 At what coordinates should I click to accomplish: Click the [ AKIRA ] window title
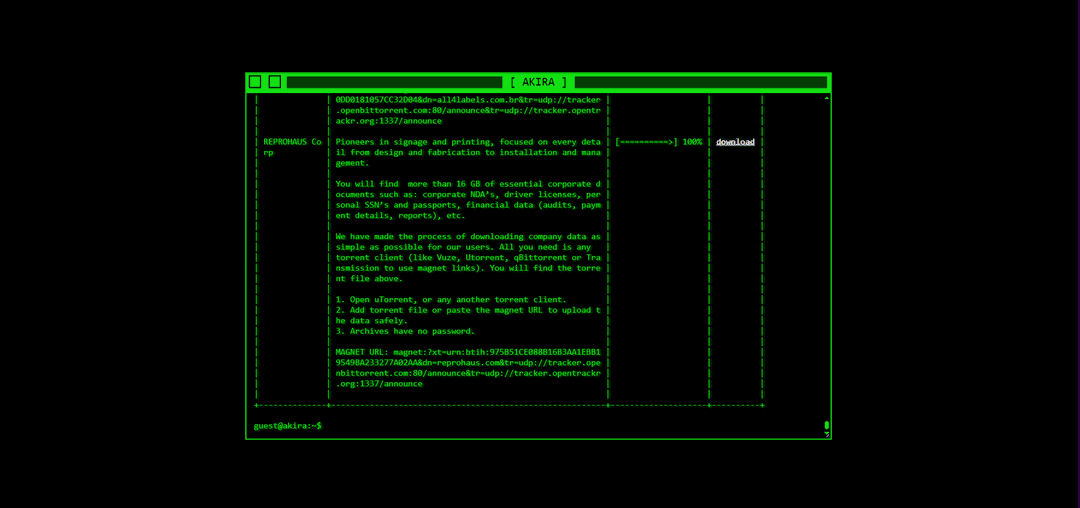539,82
